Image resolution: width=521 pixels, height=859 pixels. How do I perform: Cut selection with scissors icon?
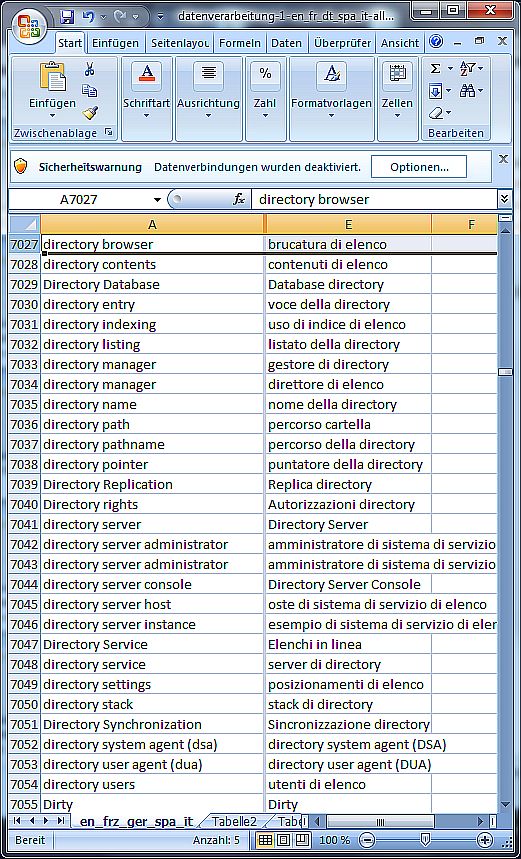(x=89, y=69)
